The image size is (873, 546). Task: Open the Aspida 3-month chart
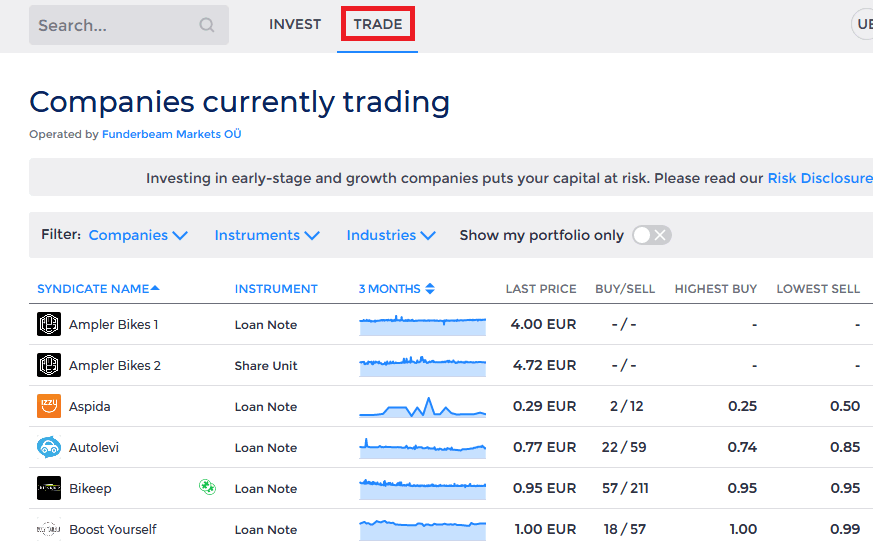click(x=423, y=406)
